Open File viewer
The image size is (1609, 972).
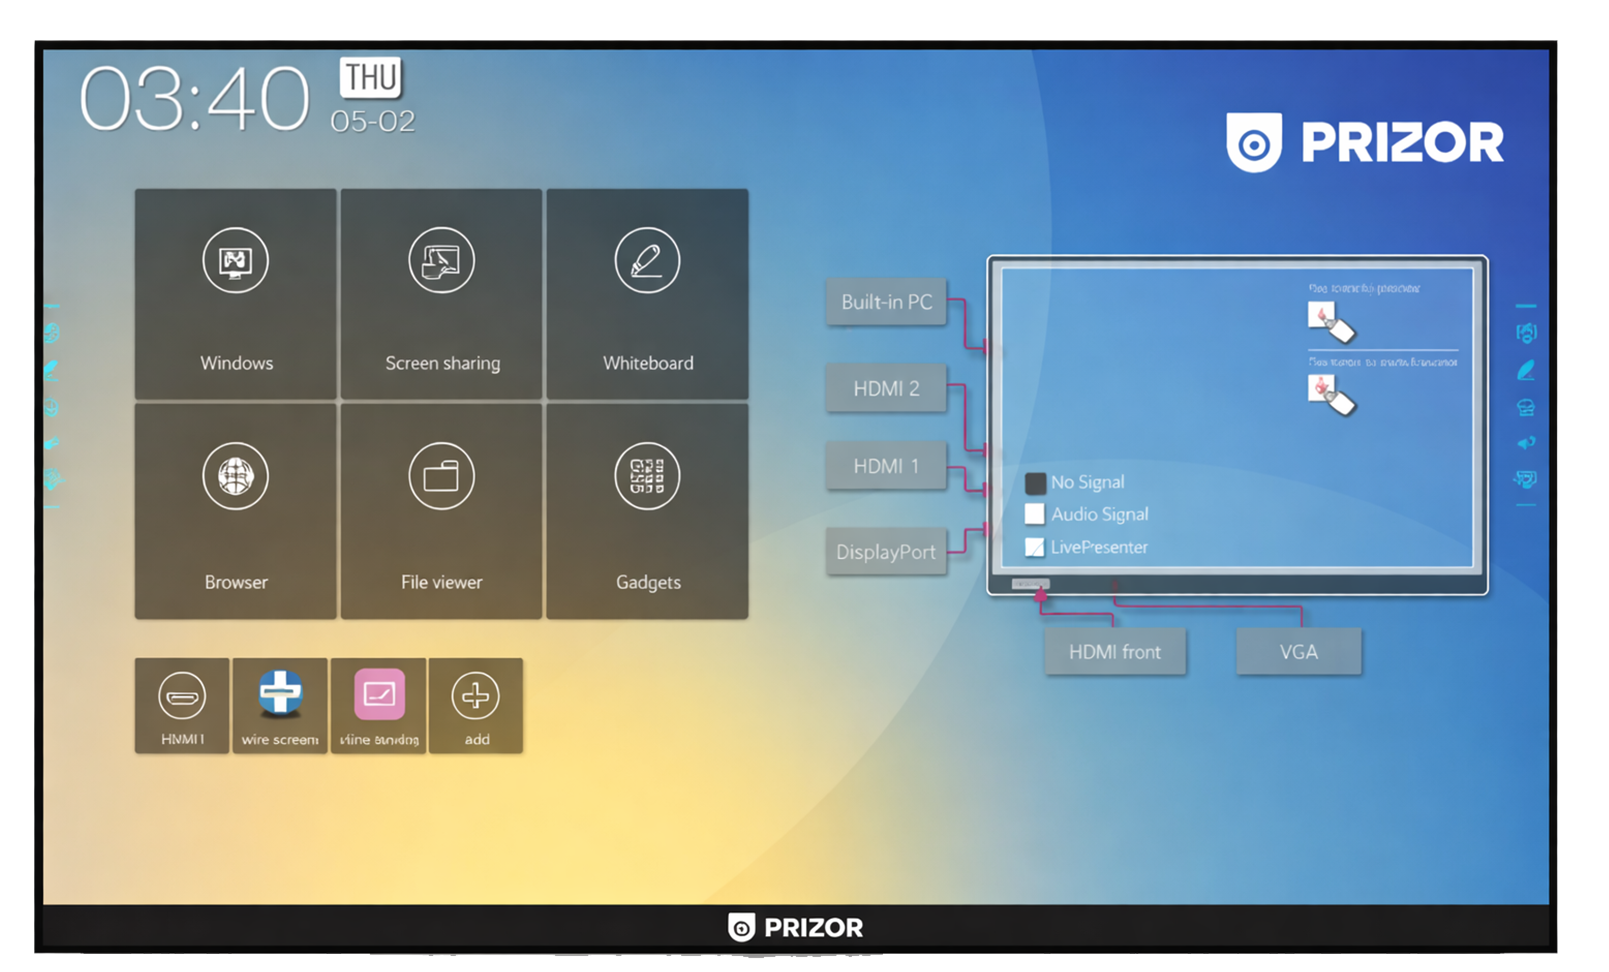pos(441,511)
